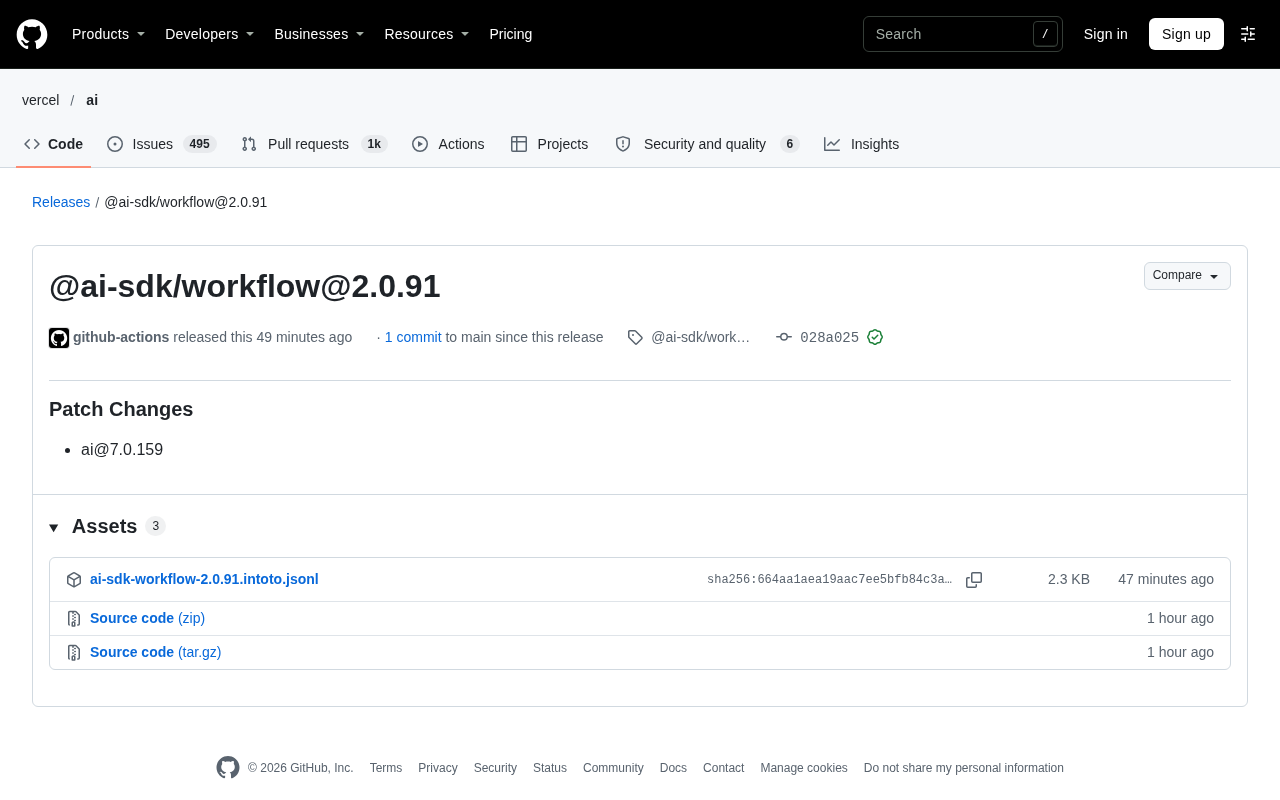Click the Pricing link
Viewport: 1280px width, 800px height.
[511, 34]
